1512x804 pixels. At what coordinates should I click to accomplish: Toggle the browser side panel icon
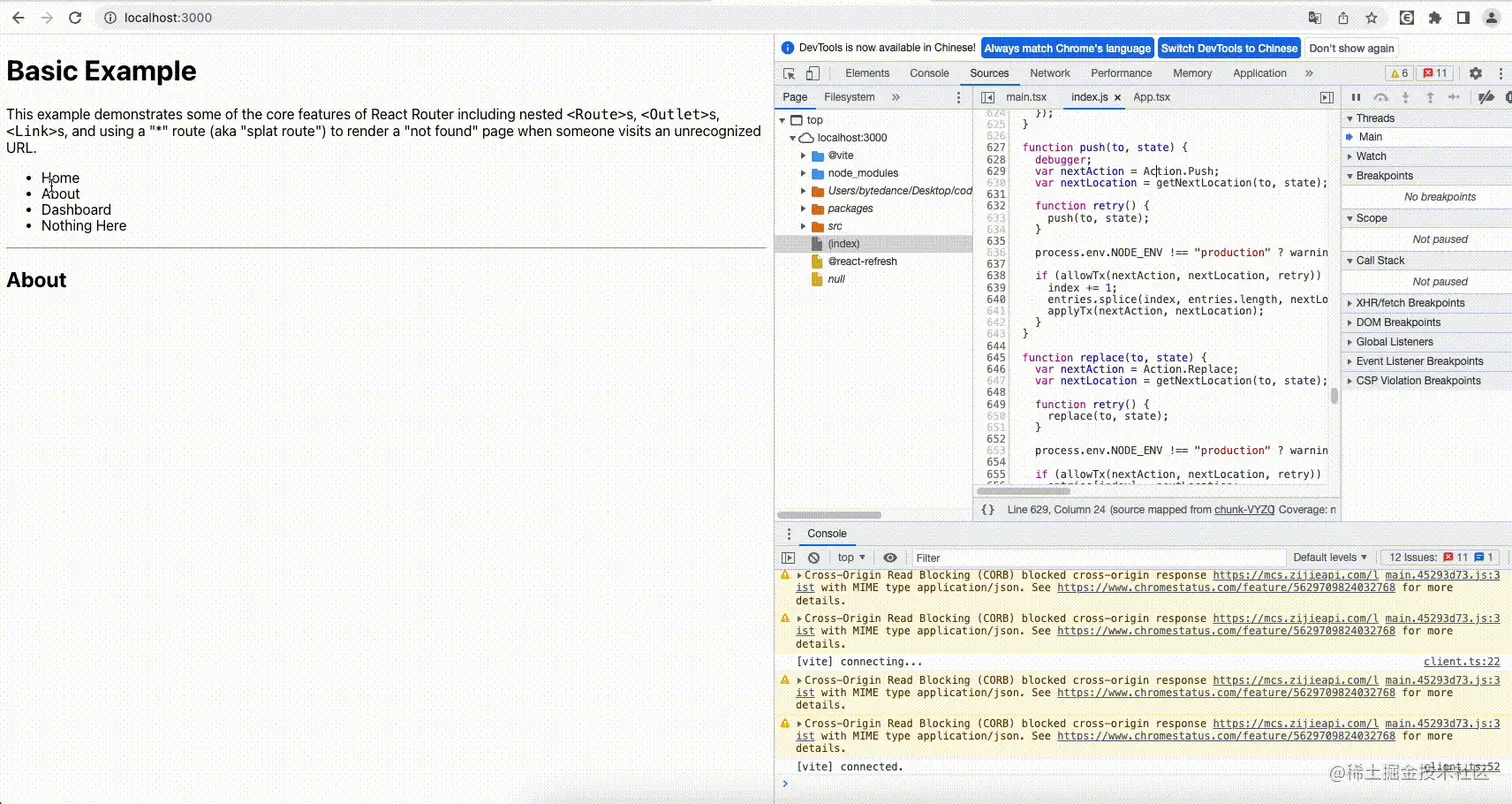[1463, 18]
